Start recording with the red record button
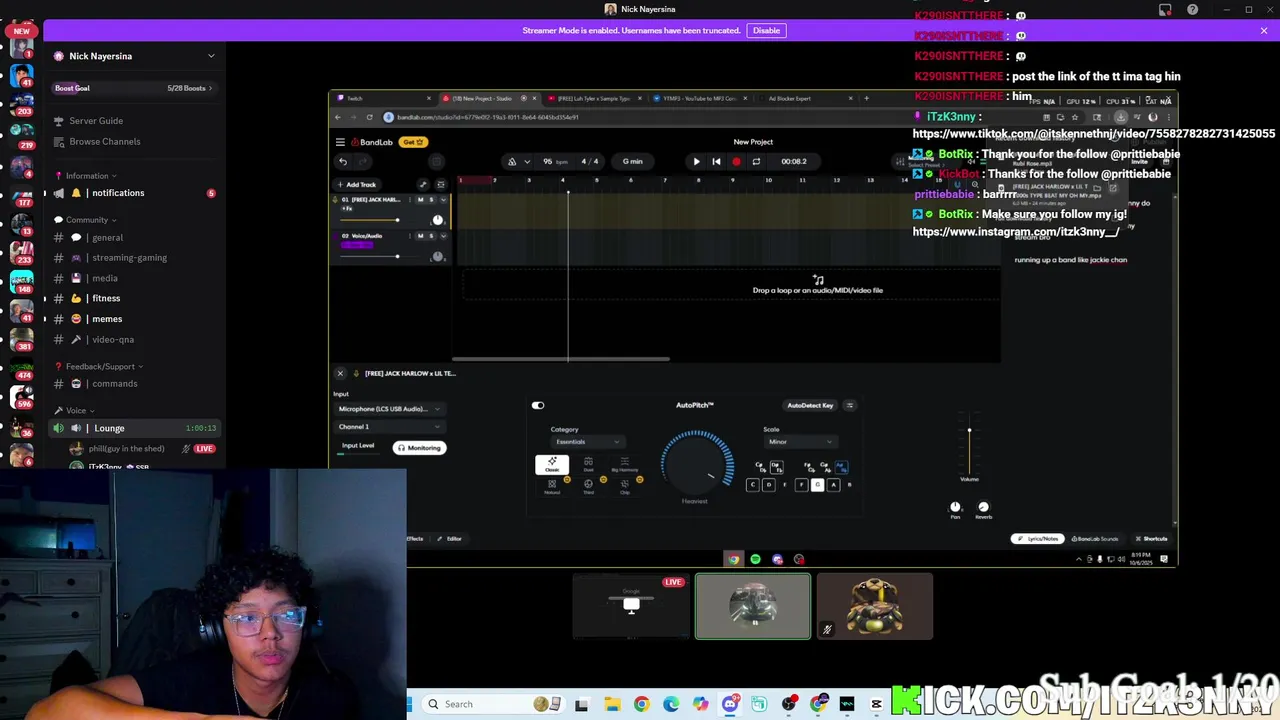Viewport: 1280px width, 720px height. [737, 161]
